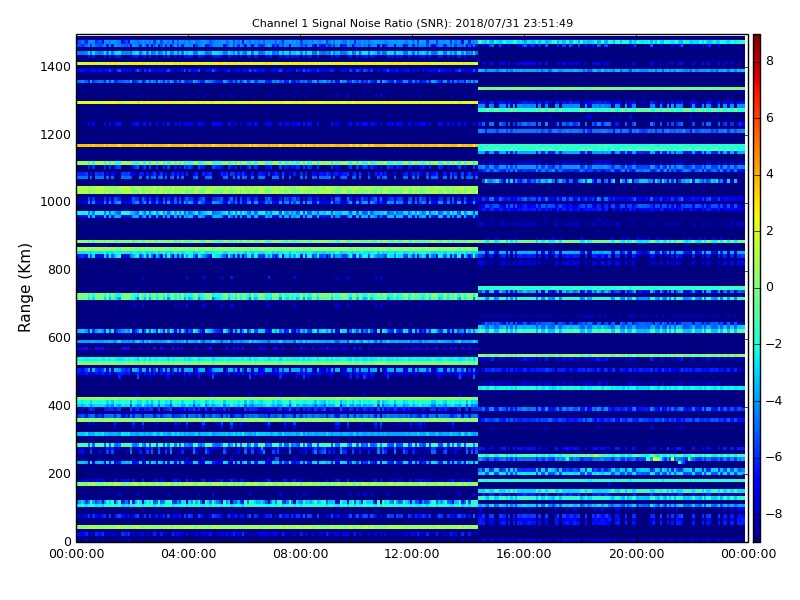The width and height of the screenshot is (800, 600).
Task: Click the 12:00:00 time tick label
Action: (x=412, y=554)
